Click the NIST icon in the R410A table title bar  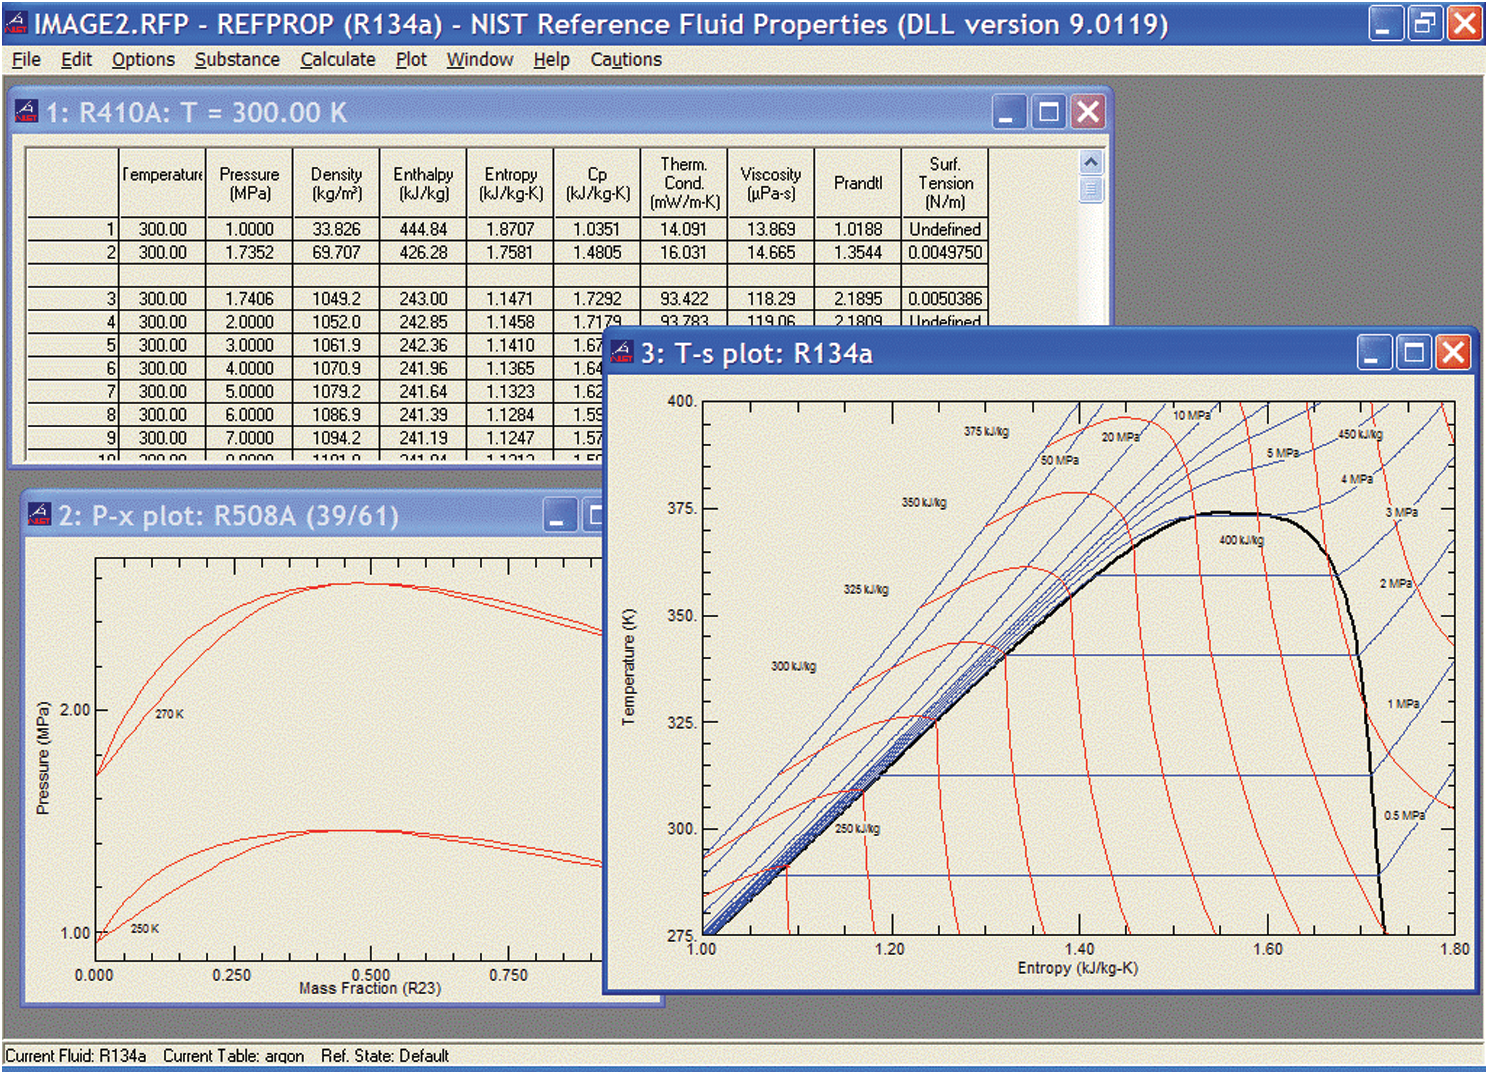(x=26, y=112)
